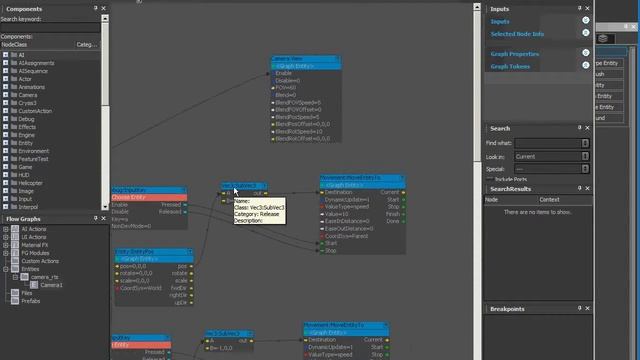The height and width of the screenshot is (360, 640).
Task: Collapse the Inputs section chevron
Action: click(x=586, y=20)
